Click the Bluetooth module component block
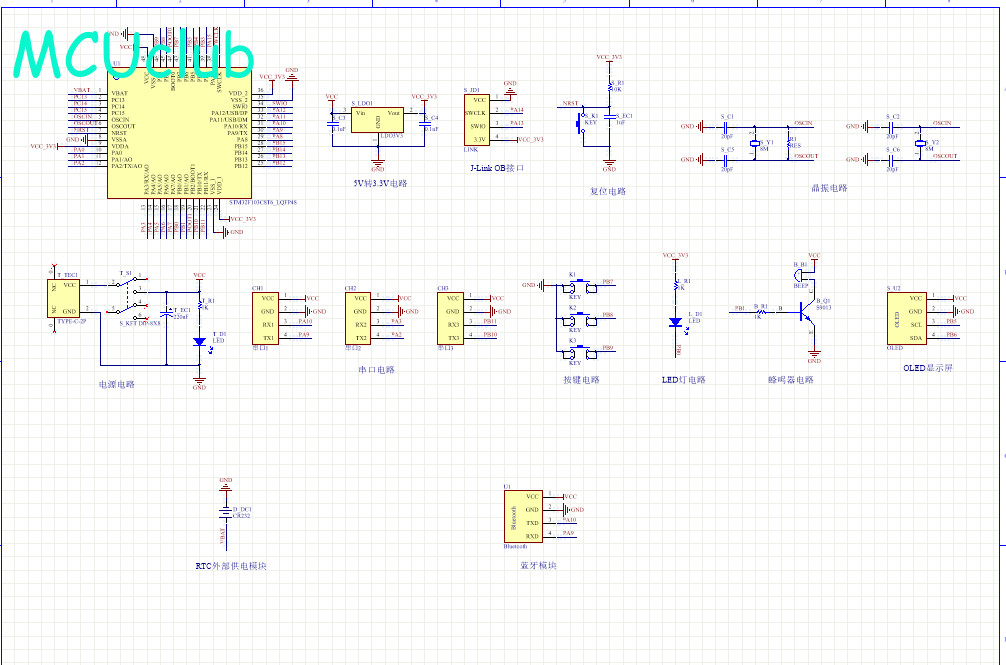This screenshot has width=1006, height=665. [x=522, y=517]
